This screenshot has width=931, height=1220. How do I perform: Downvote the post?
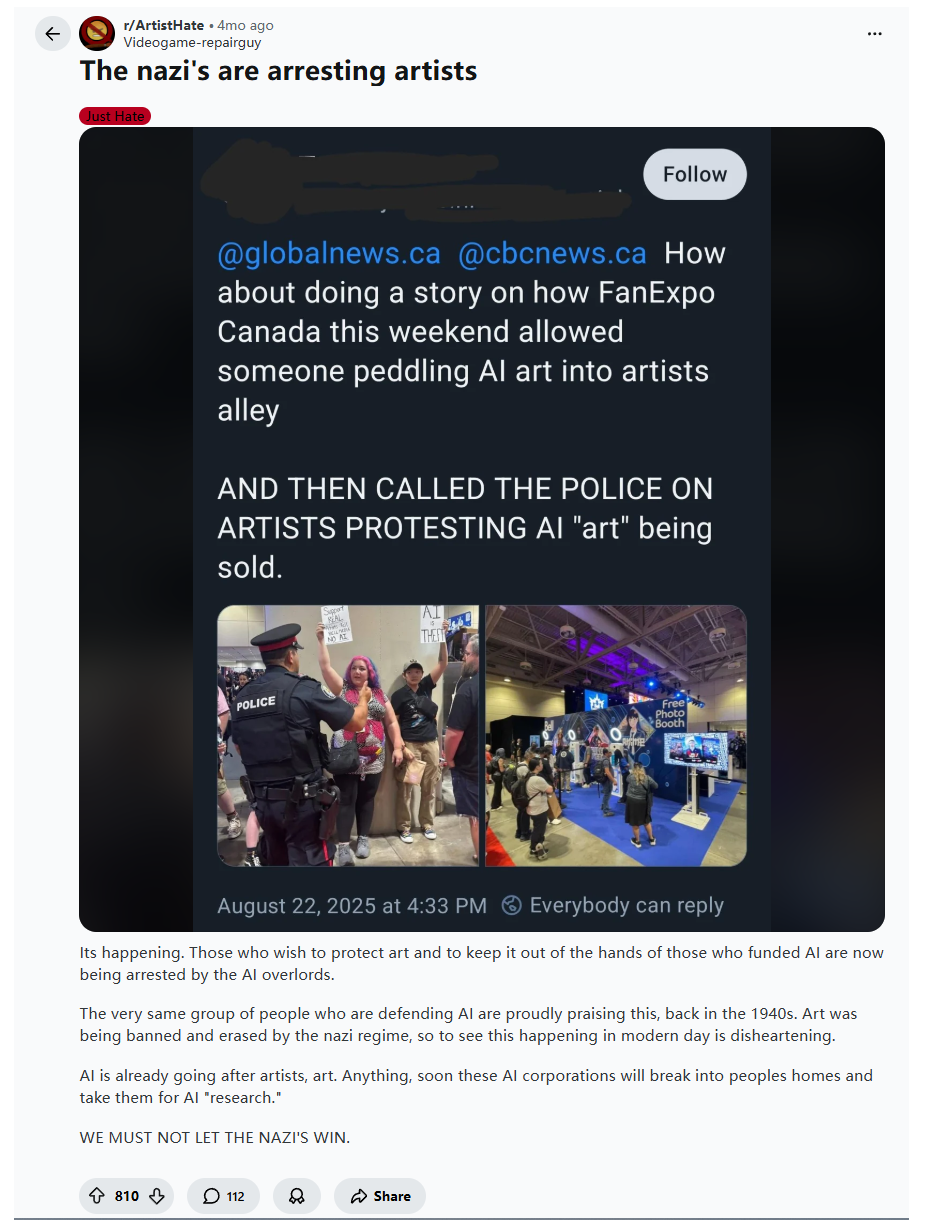click(157, 1196)
